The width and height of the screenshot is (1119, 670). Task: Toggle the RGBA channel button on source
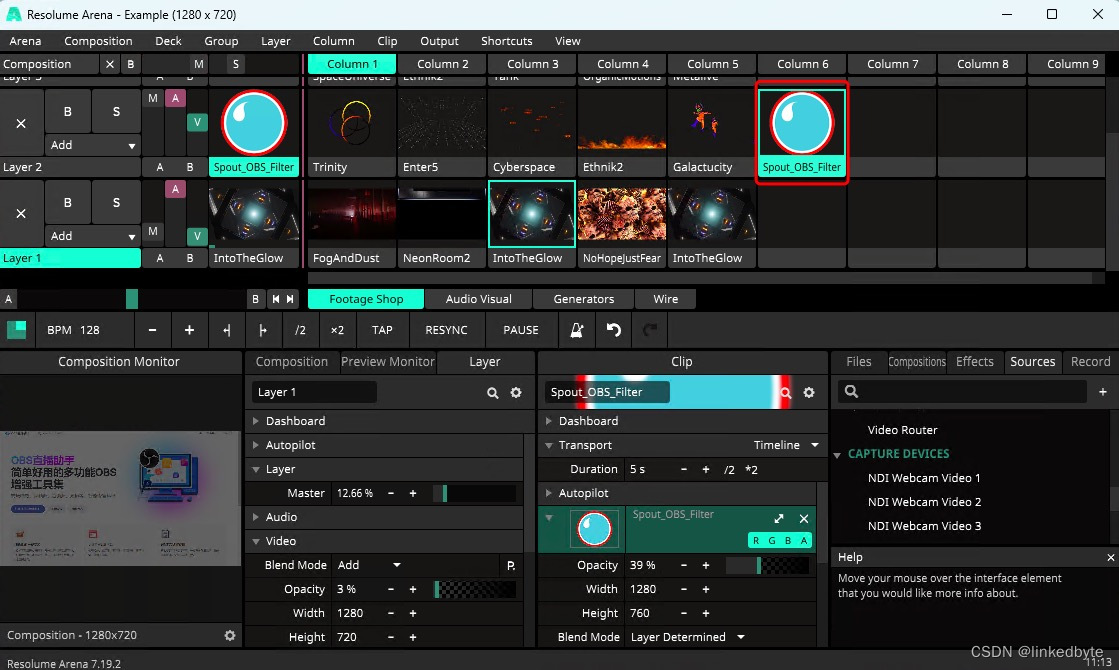point(779,540)
